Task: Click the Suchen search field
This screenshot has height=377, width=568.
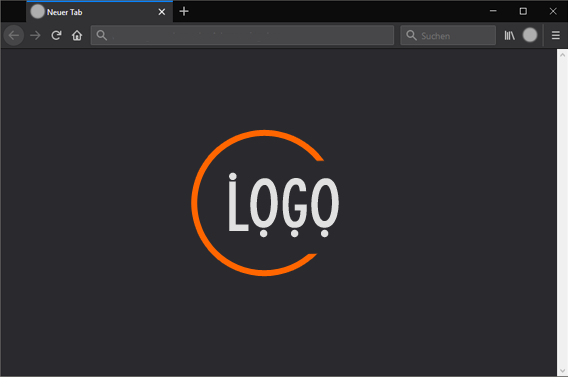Action: coord(448,35)
